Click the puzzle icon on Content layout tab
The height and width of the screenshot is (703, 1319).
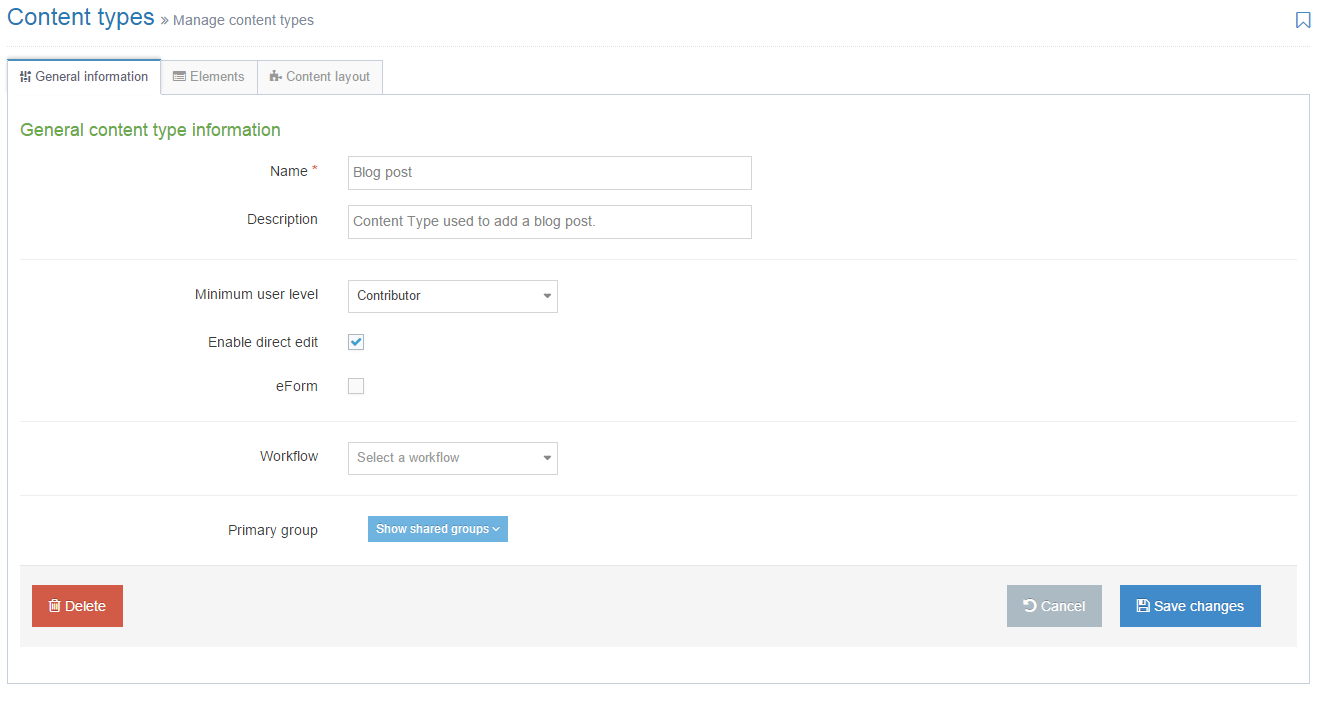275,77
